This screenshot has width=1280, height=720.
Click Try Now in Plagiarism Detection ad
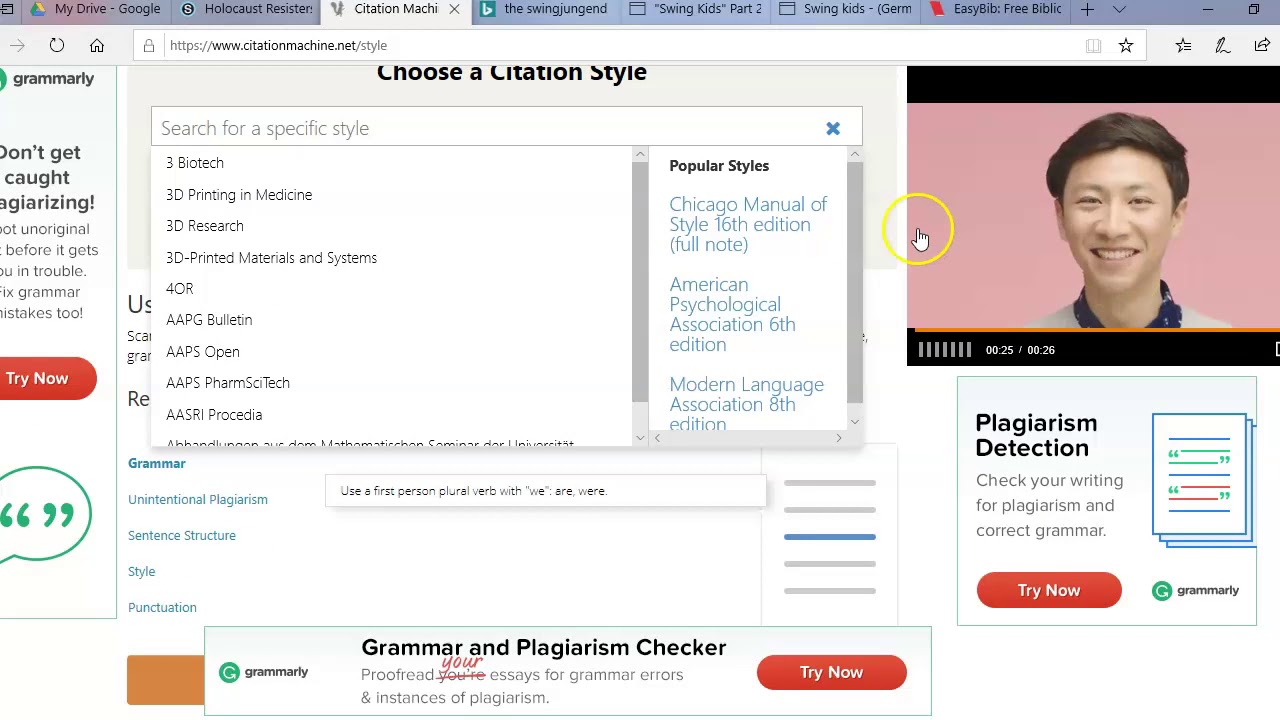(1049, 590)
